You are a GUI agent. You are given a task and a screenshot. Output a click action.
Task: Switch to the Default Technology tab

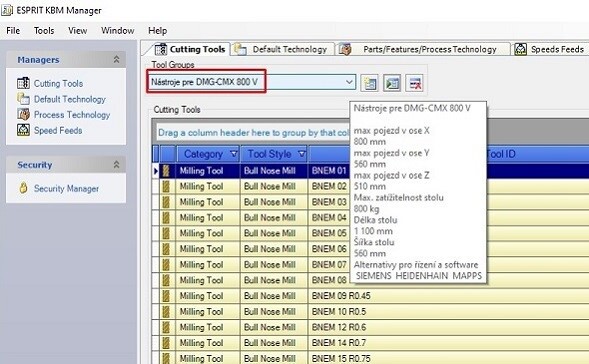pos(282,49)
